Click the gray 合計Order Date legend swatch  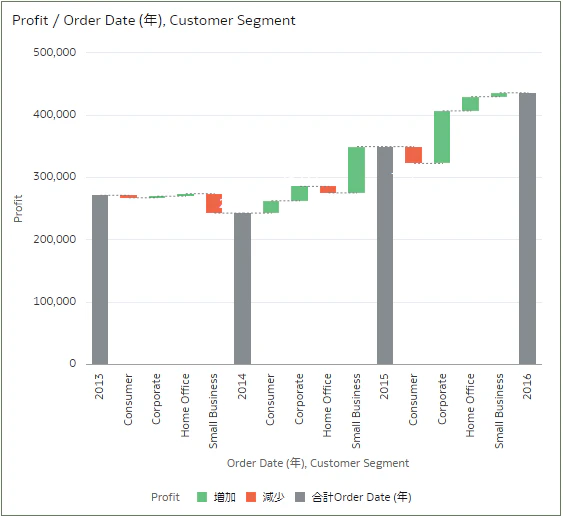300,497
